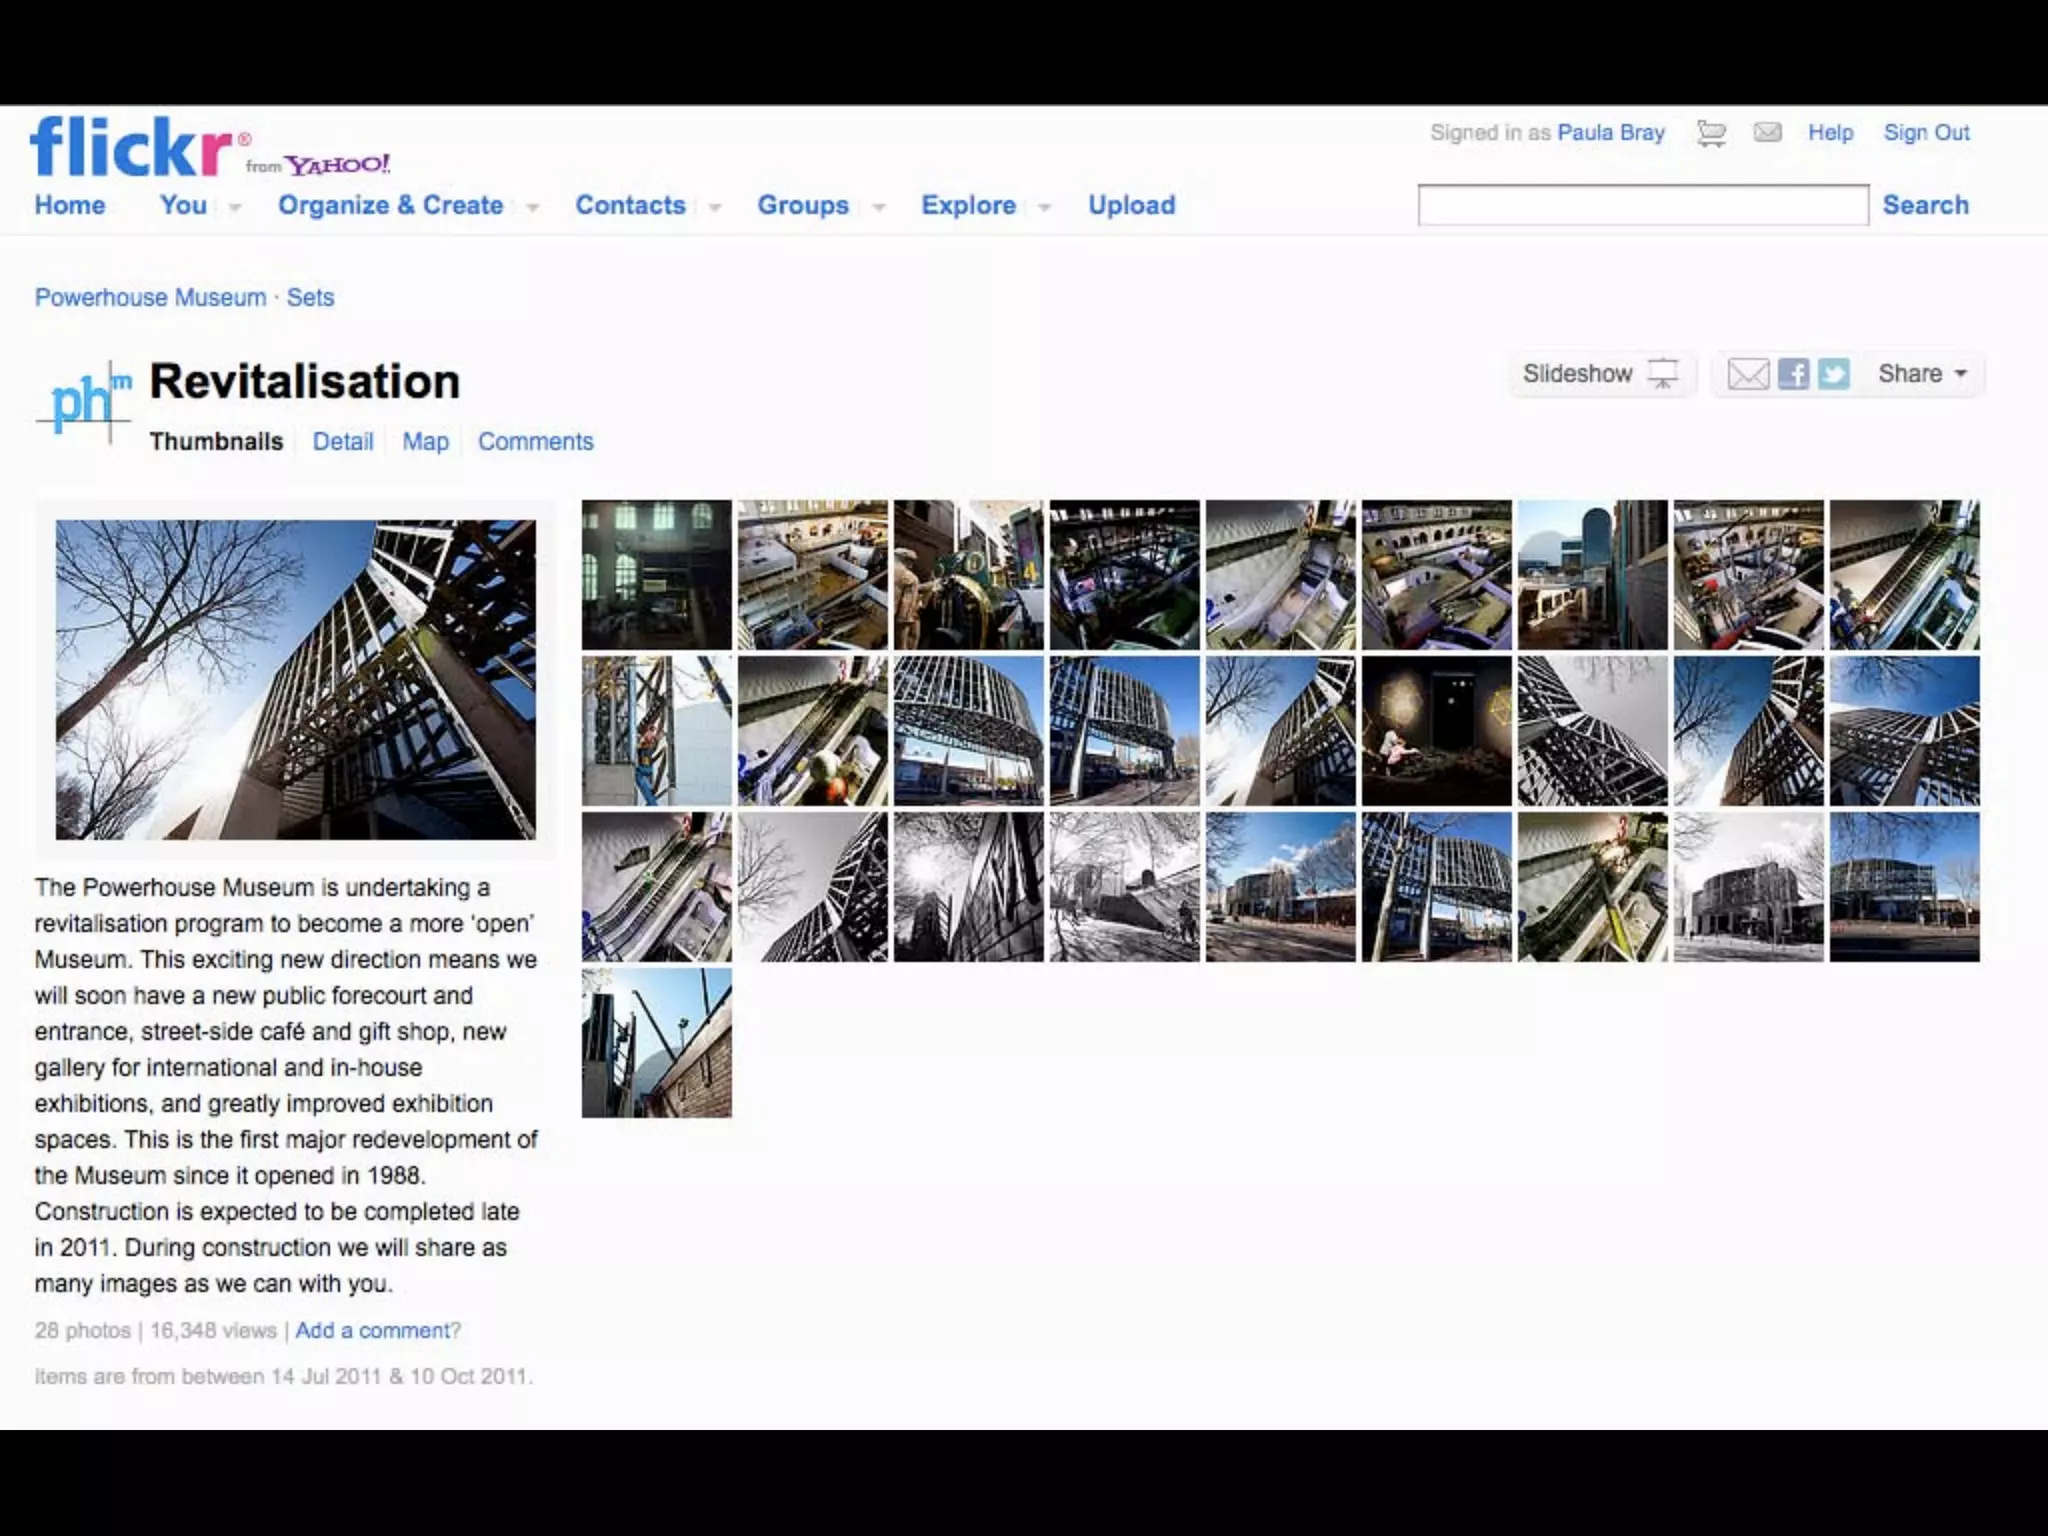
Task: Expand the Groups menu arrow
Action: click(879, 207)
